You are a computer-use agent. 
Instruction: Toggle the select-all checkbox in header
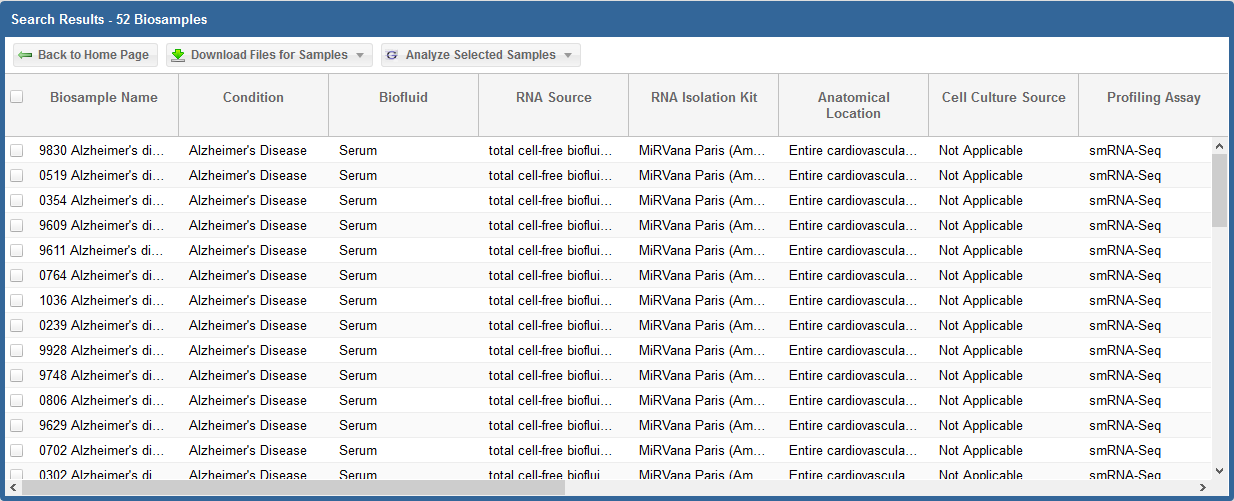pos(17,97)
